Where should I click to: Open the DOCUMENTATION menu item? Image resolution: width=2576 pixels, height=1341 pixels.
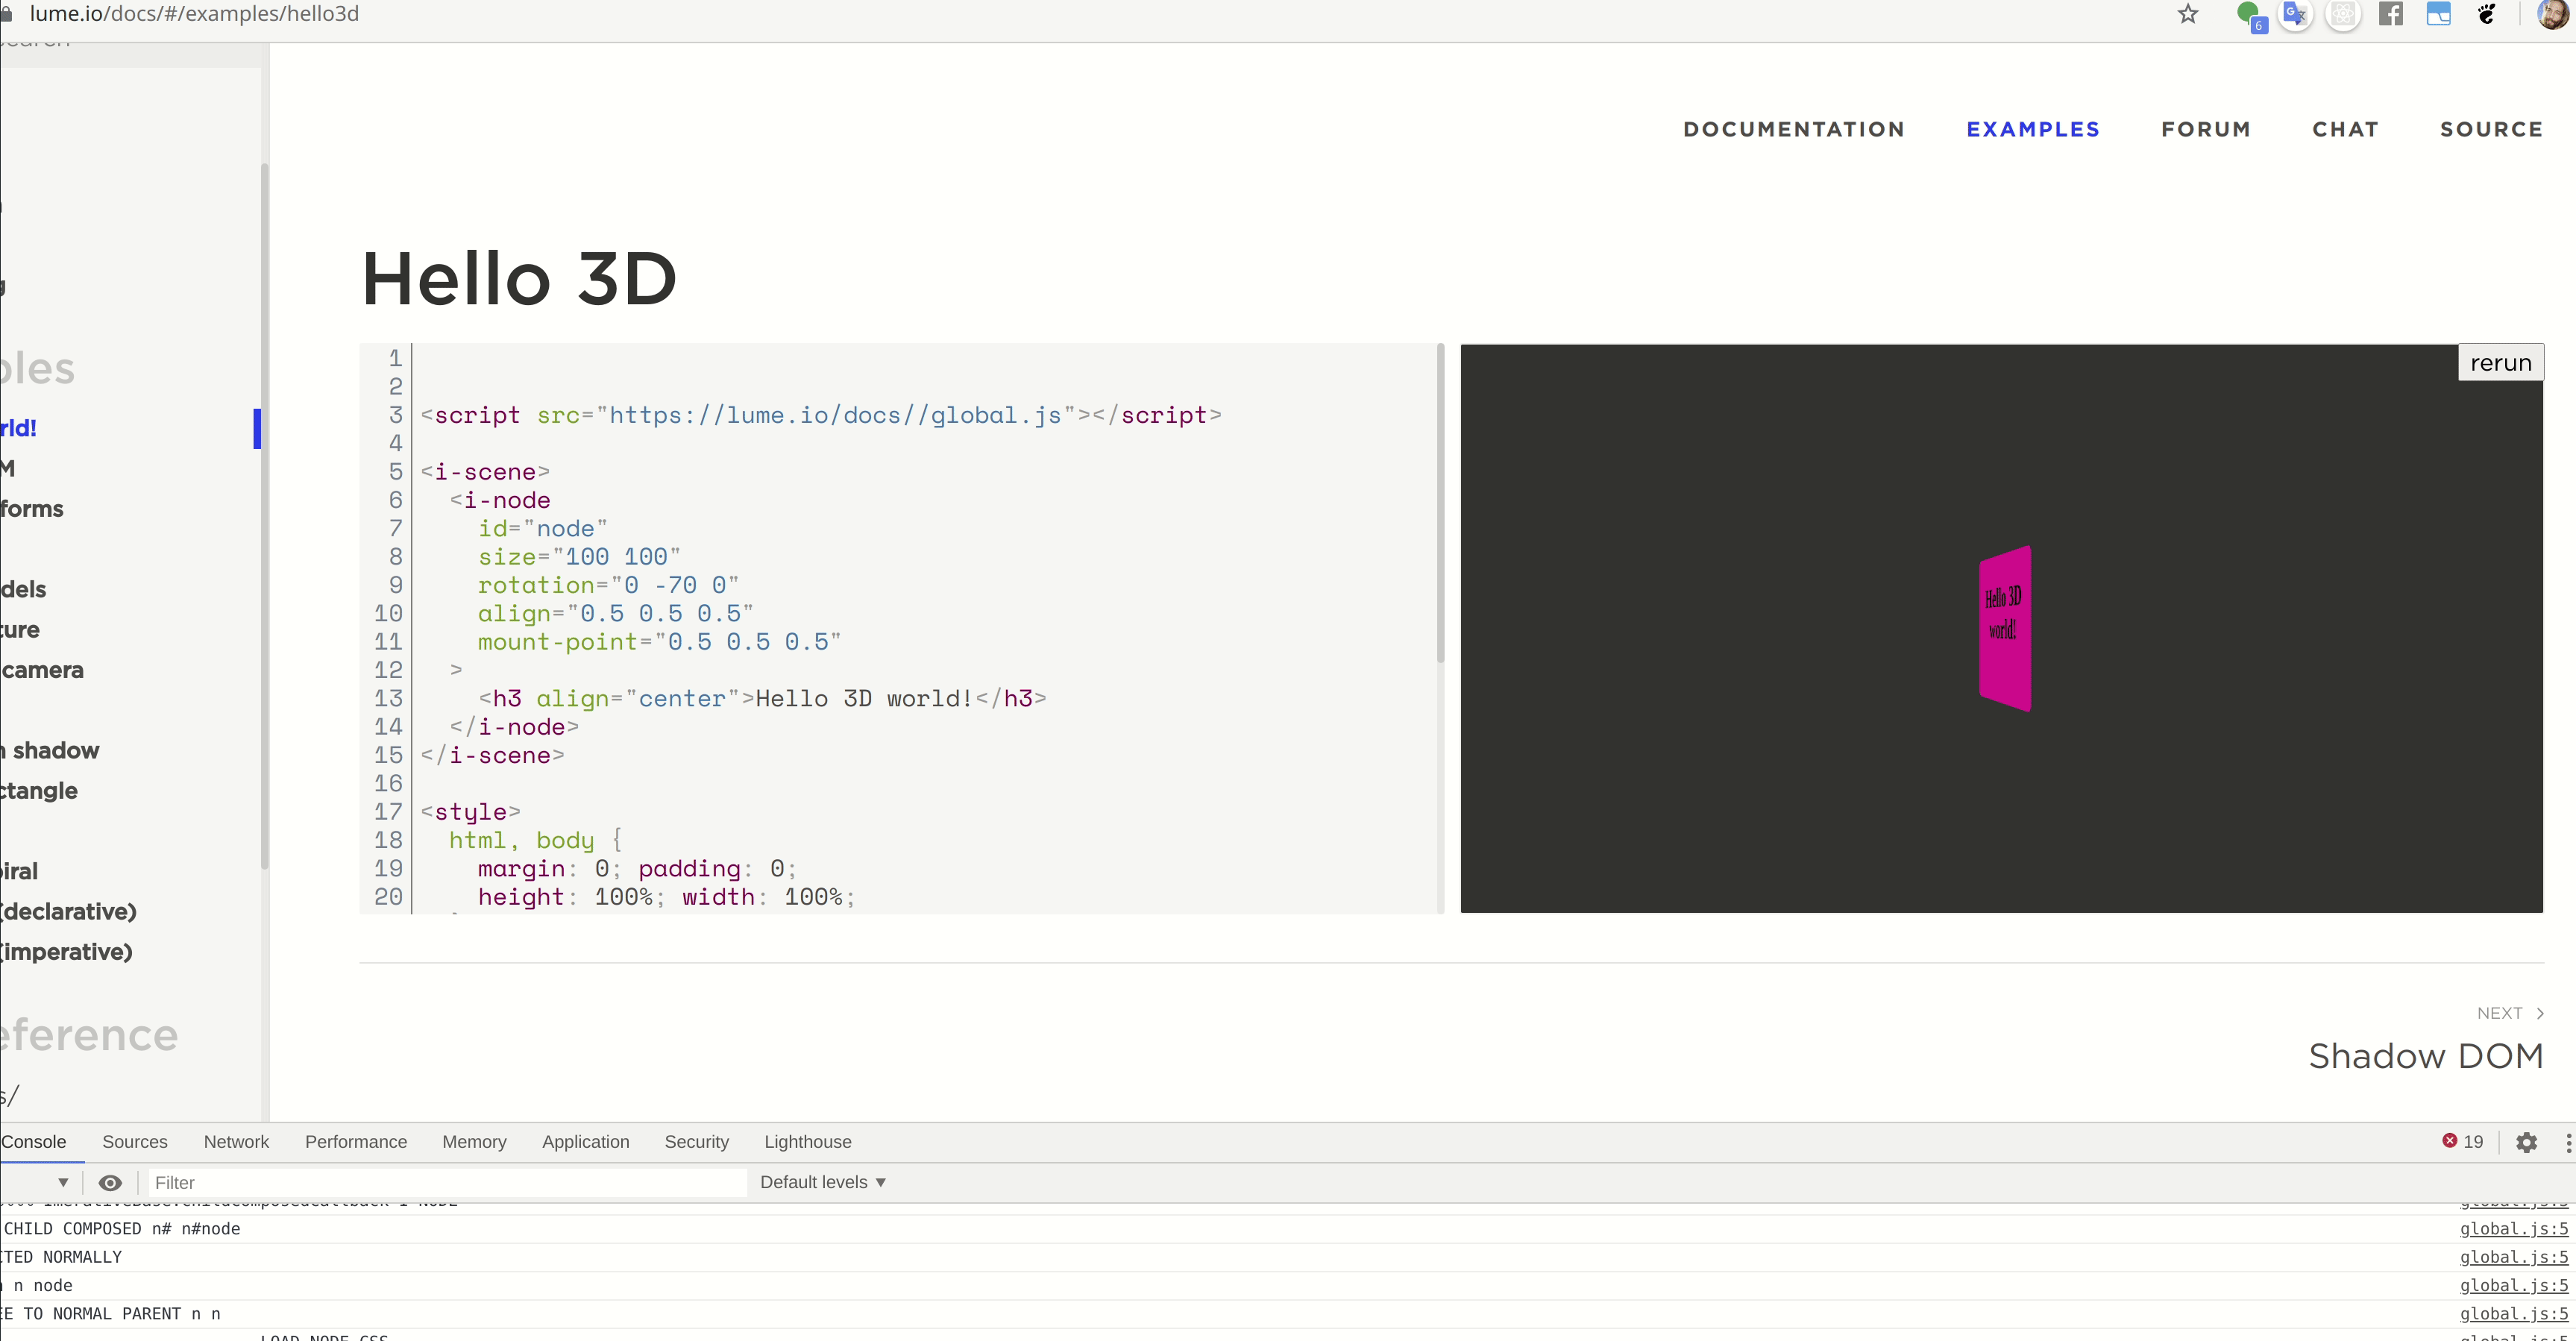(x=1793, y=128)
